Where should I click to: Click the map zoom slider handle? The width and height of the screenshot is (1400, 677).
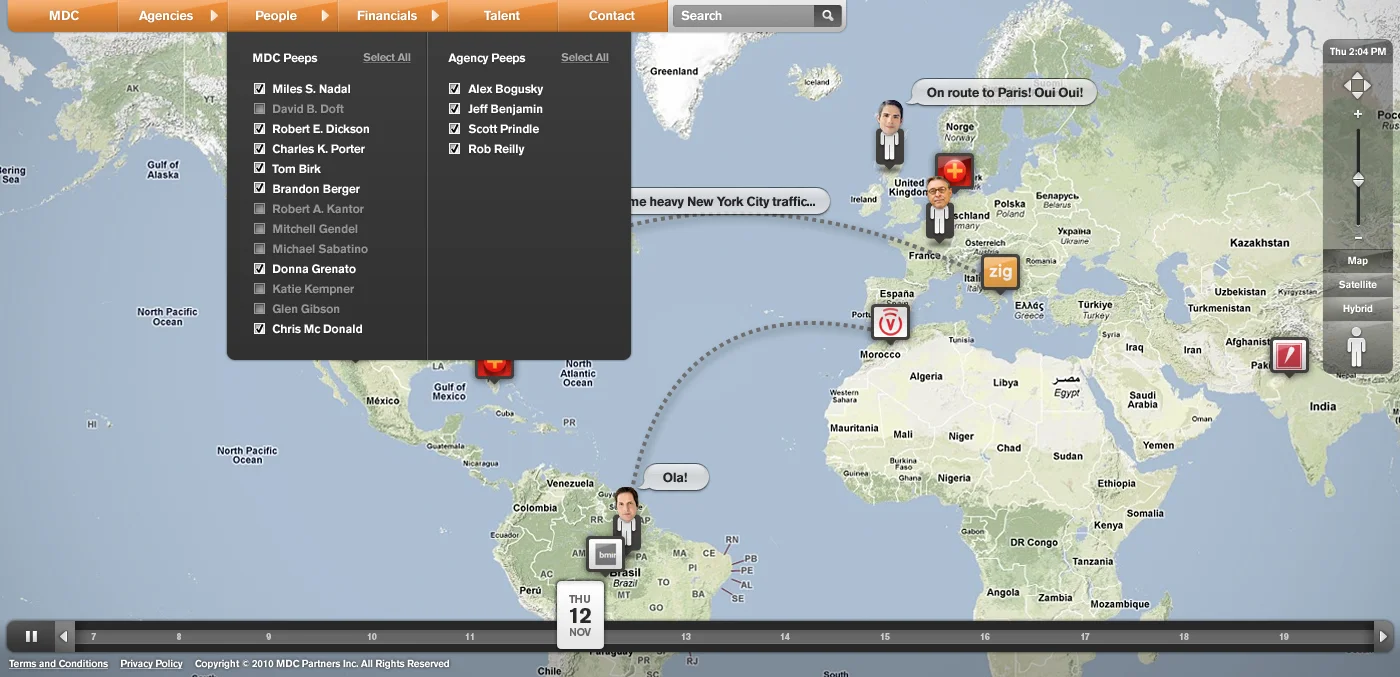pyautogui.click(x=1357, y=180)
